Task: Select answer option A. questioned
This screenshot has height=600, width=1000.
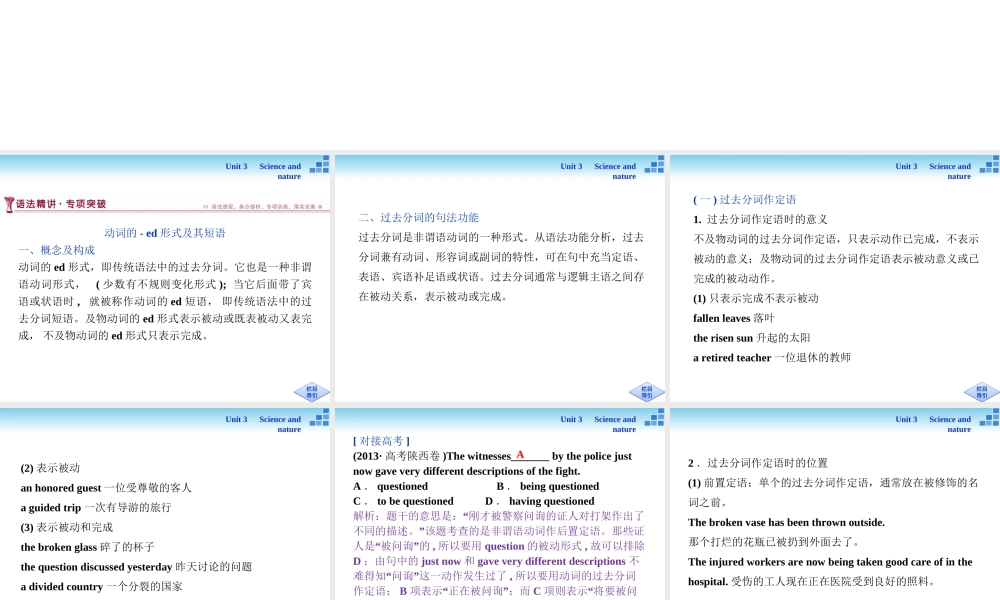Action: coord(391,486)
